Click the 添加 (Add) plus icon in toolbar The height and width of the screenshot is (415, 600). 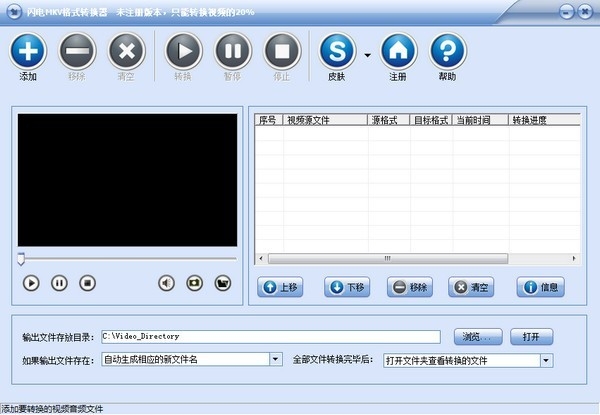tap(28, 50)
